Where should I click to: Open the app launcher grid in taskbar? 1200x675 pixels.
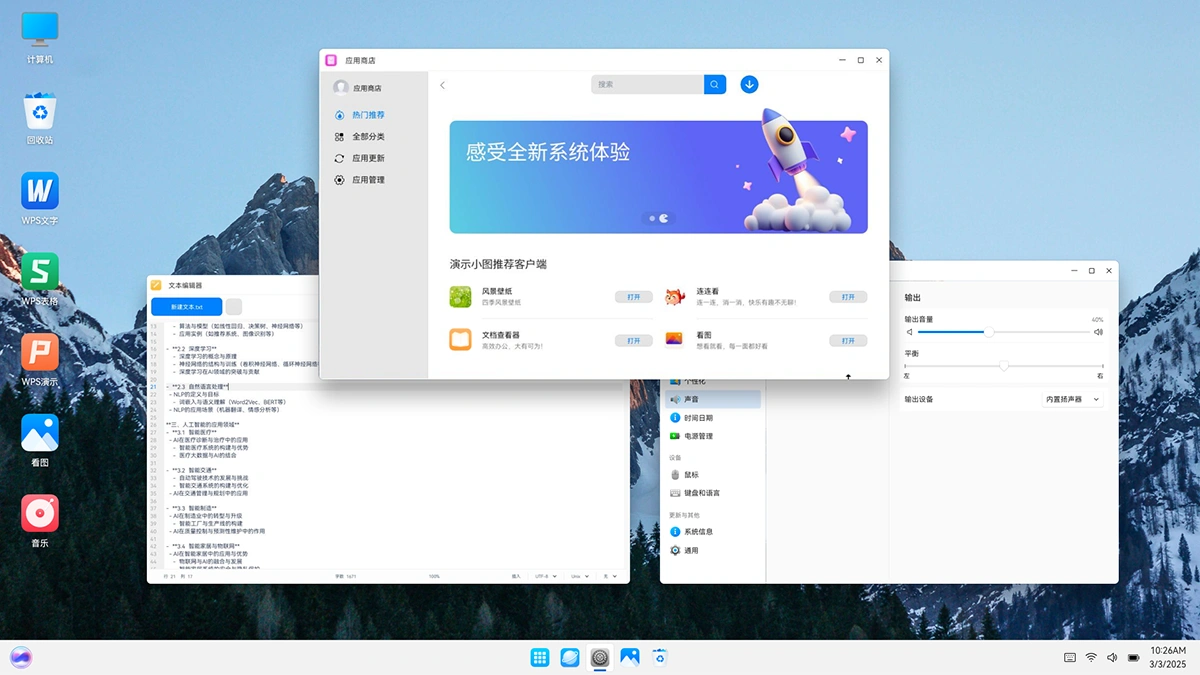540,657
